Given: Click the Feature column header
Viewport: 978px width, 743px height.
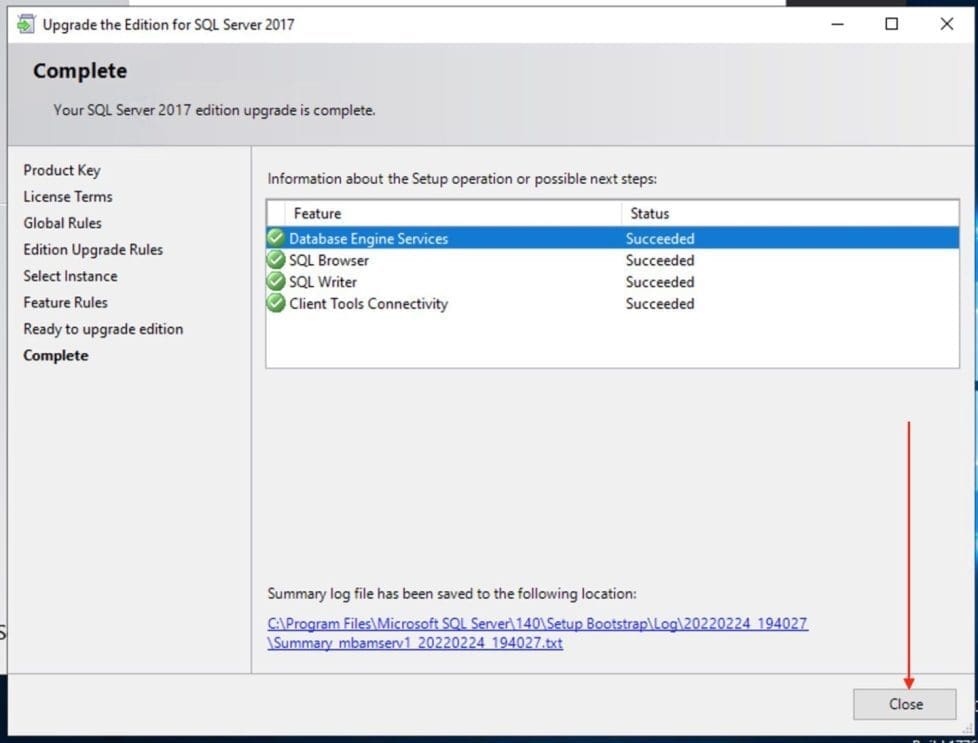Looking at the screenshot, I should point(317,214).
